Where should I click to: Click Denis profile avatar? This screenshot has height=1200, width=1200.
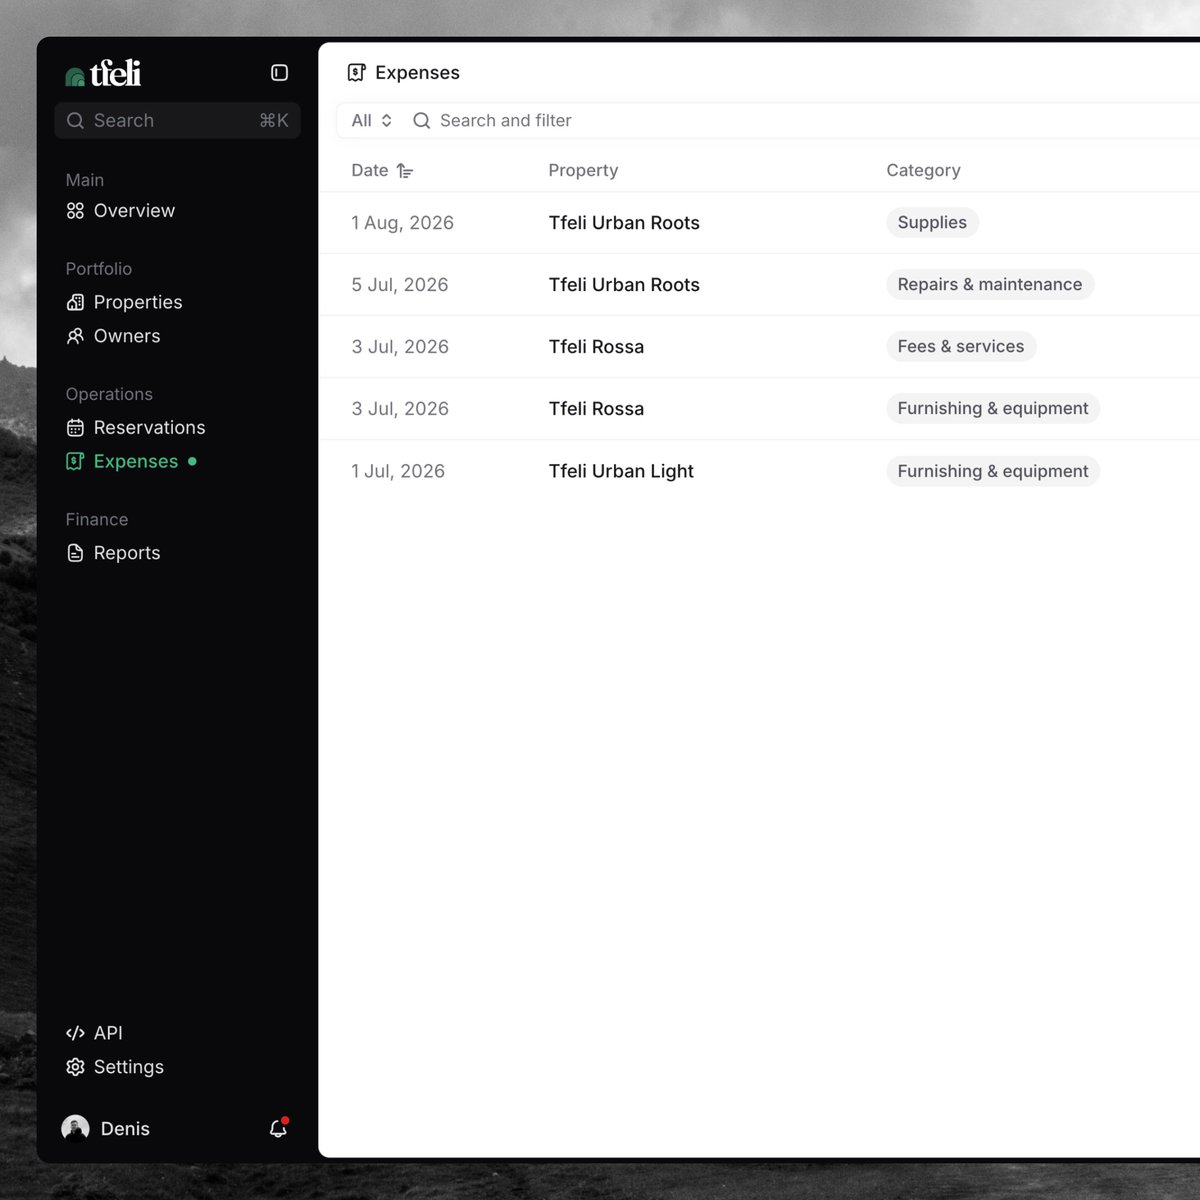pos(75,1129)
